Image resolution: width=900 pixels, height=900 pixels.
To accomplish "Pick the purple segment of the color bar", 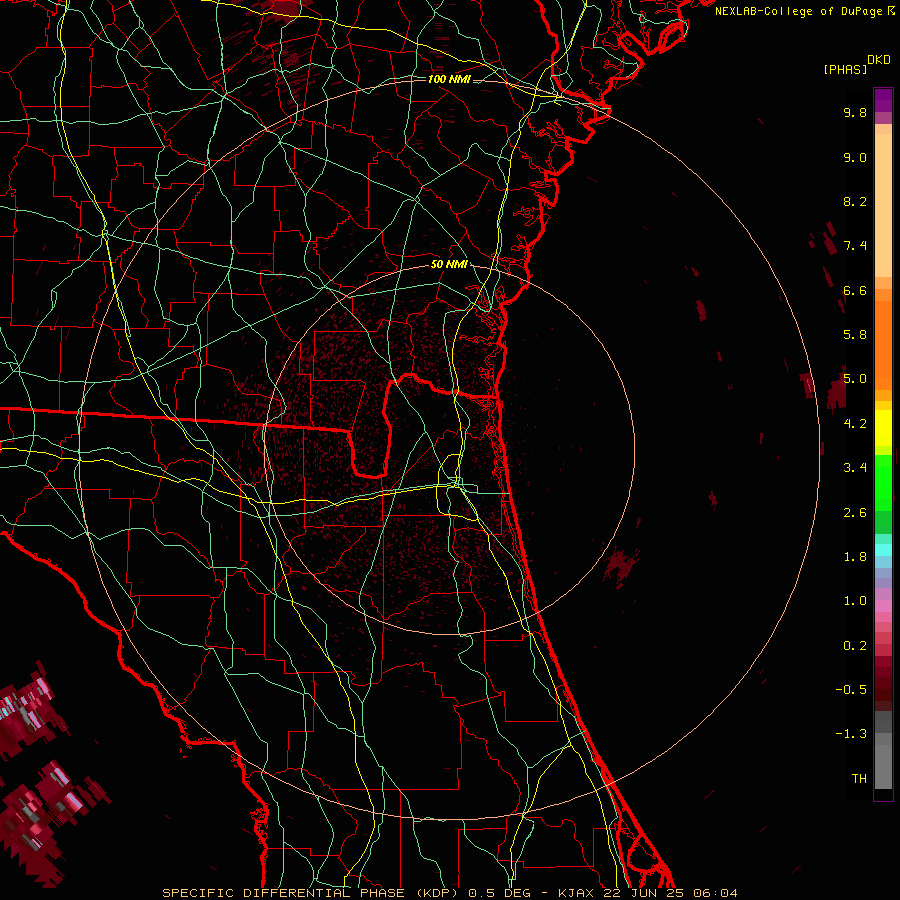I will [883, 100].
